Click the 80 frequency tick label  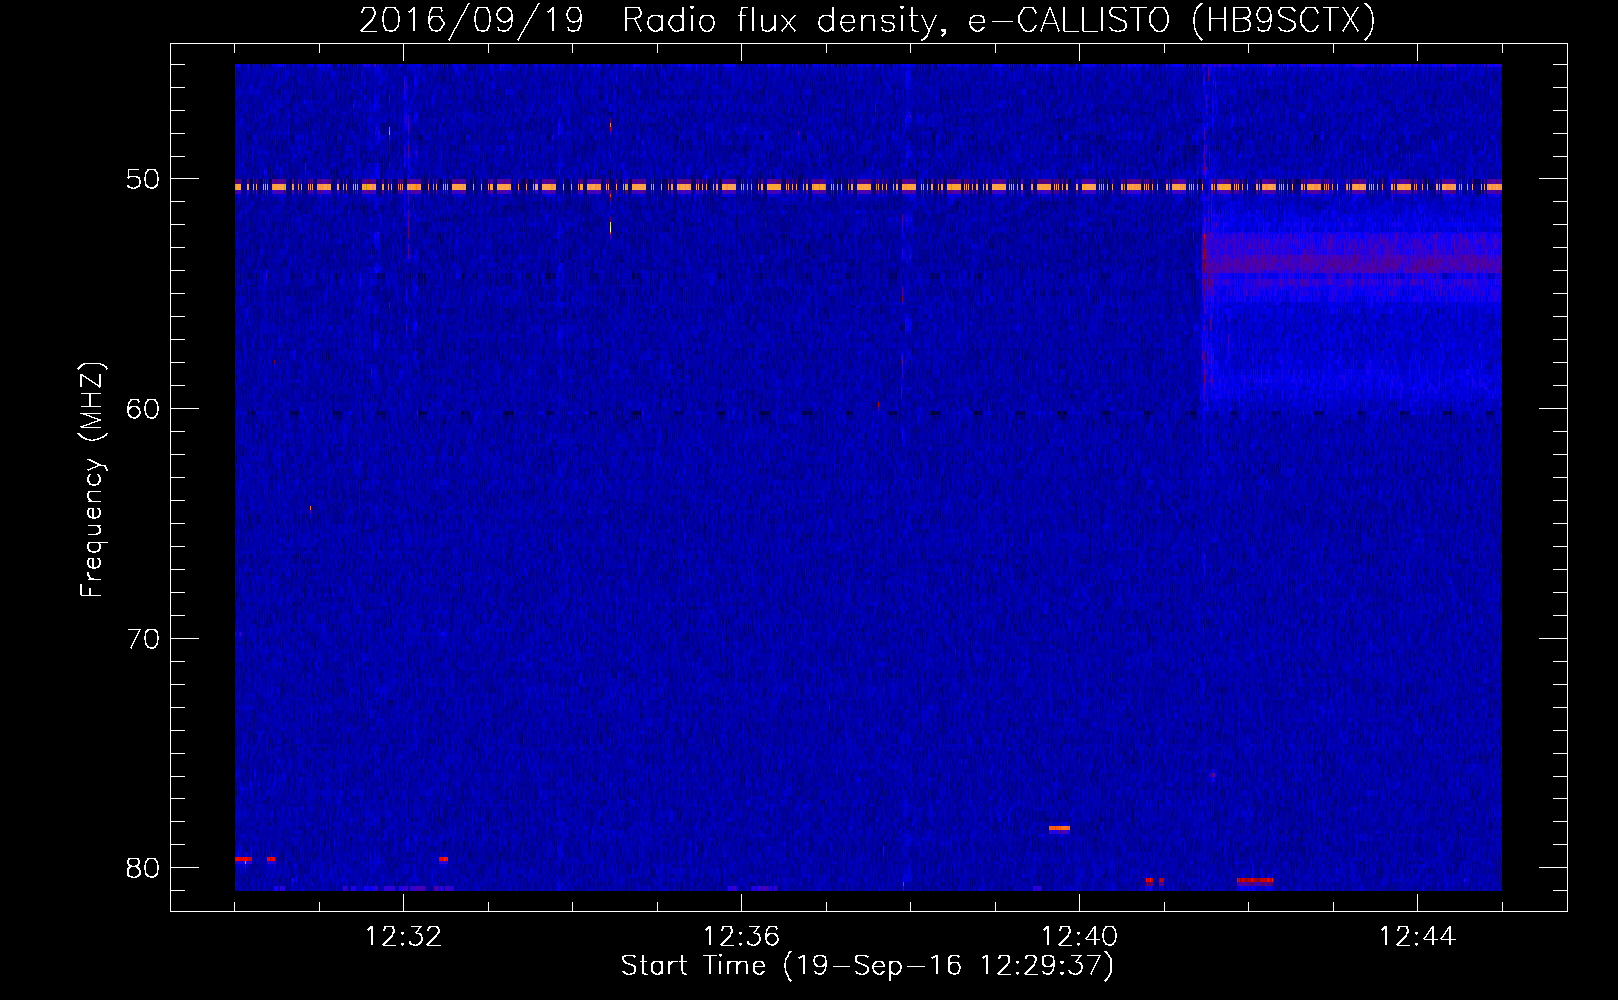[143, 867]
